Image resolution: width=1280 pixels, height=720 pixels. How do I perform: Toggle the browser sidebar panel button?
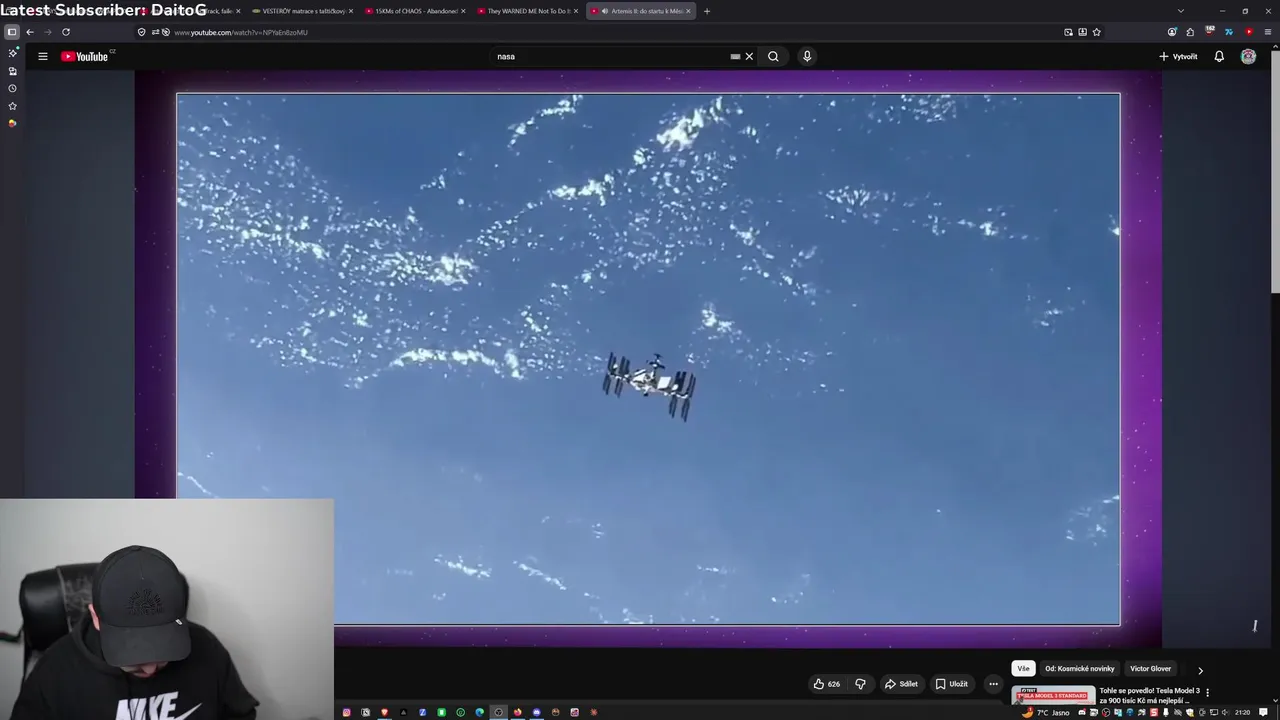pos(12,32)
